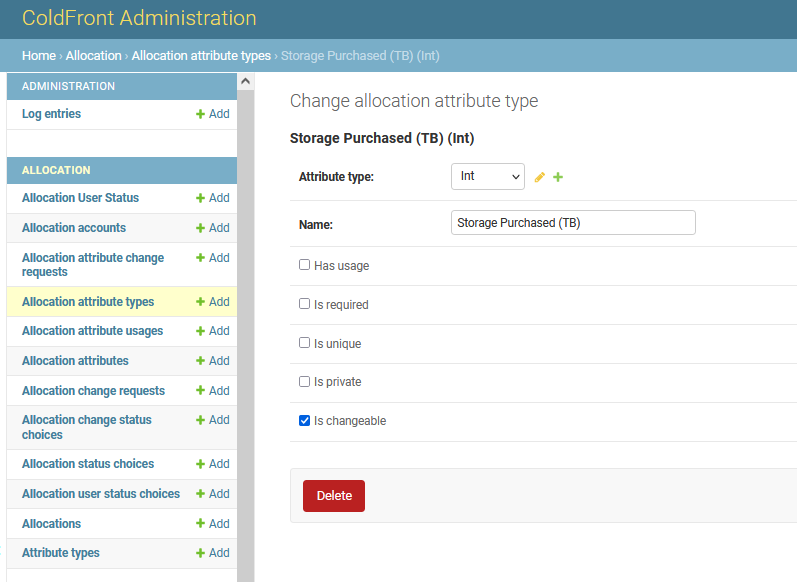Select Allocation attribute types in sidebar
This screenshot has height=582, width=797.
point(88,301)
